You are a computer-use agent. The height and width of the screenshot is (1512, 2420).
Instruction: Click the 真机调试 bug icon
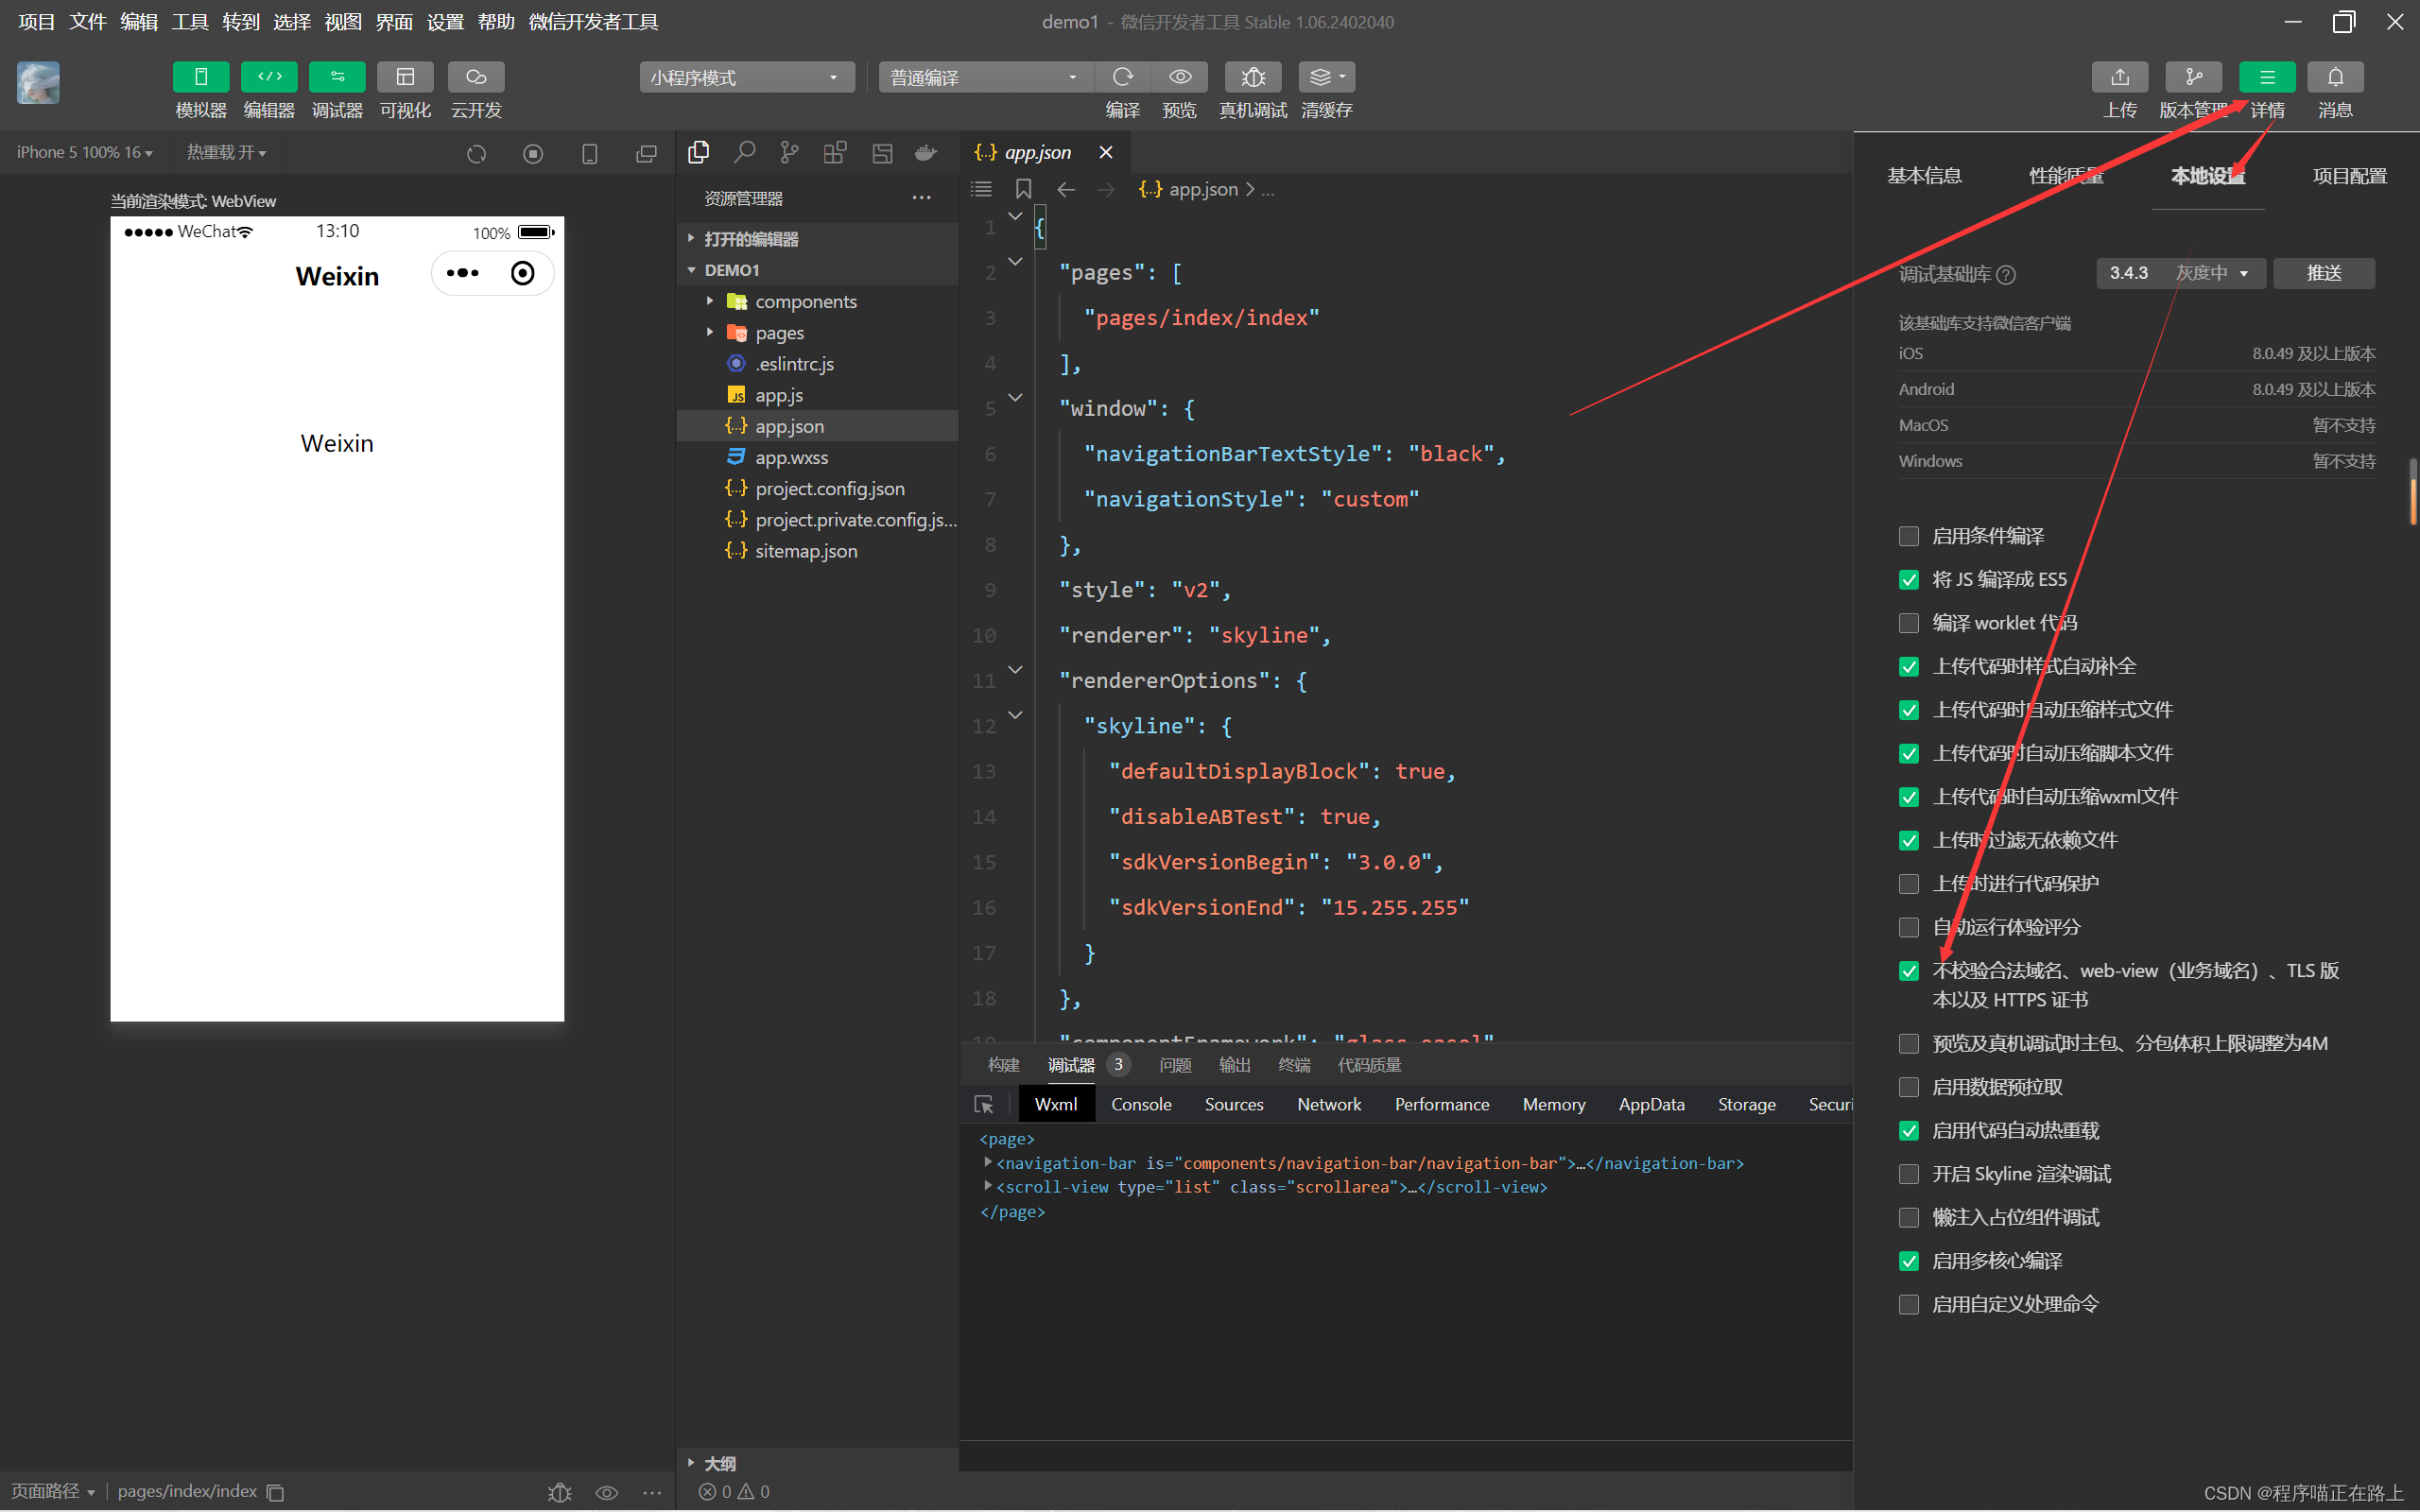click(1252, 77)
